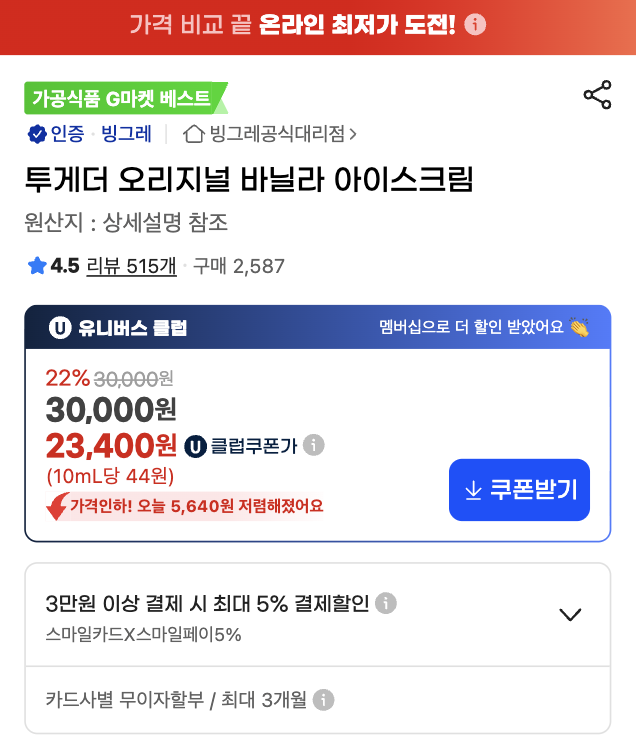This screenshot has width=636, height=746.
Task: Tap the 온라인 최저가 도전 banner
Action: click(x=318, y=27)
